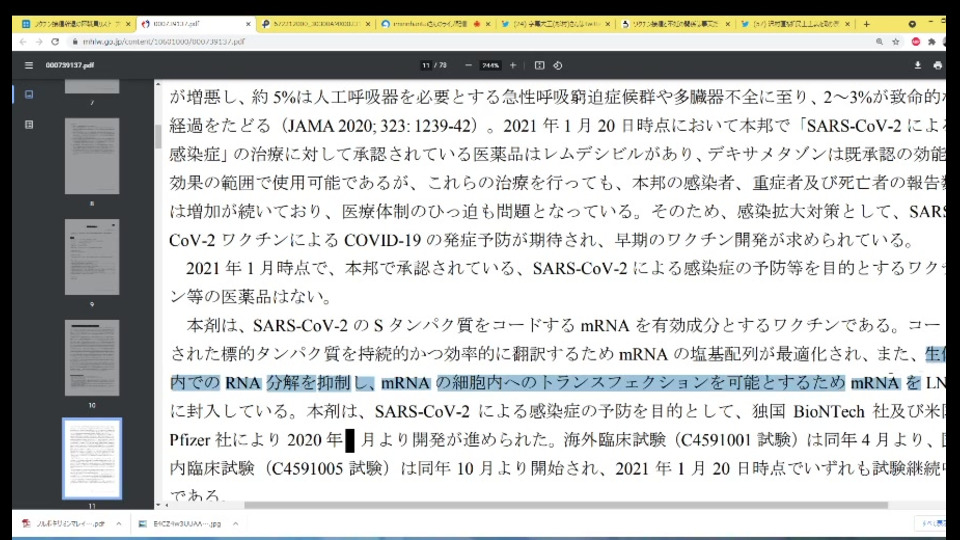This screenshot has height=540, width=960.
Task: Open downloaded jpg file in download bar
Action: [181, 524]
